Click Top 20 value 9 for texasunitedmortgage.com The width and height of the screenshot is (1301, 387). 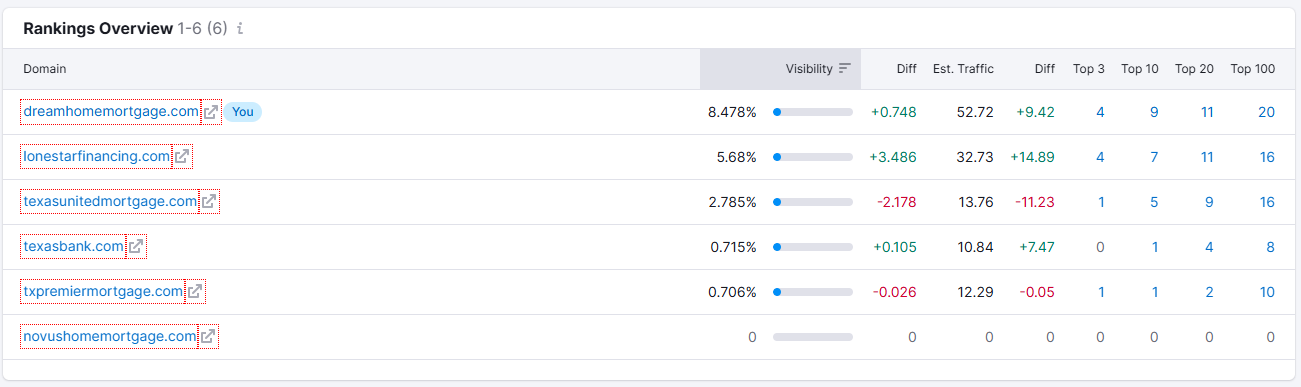1209,202
